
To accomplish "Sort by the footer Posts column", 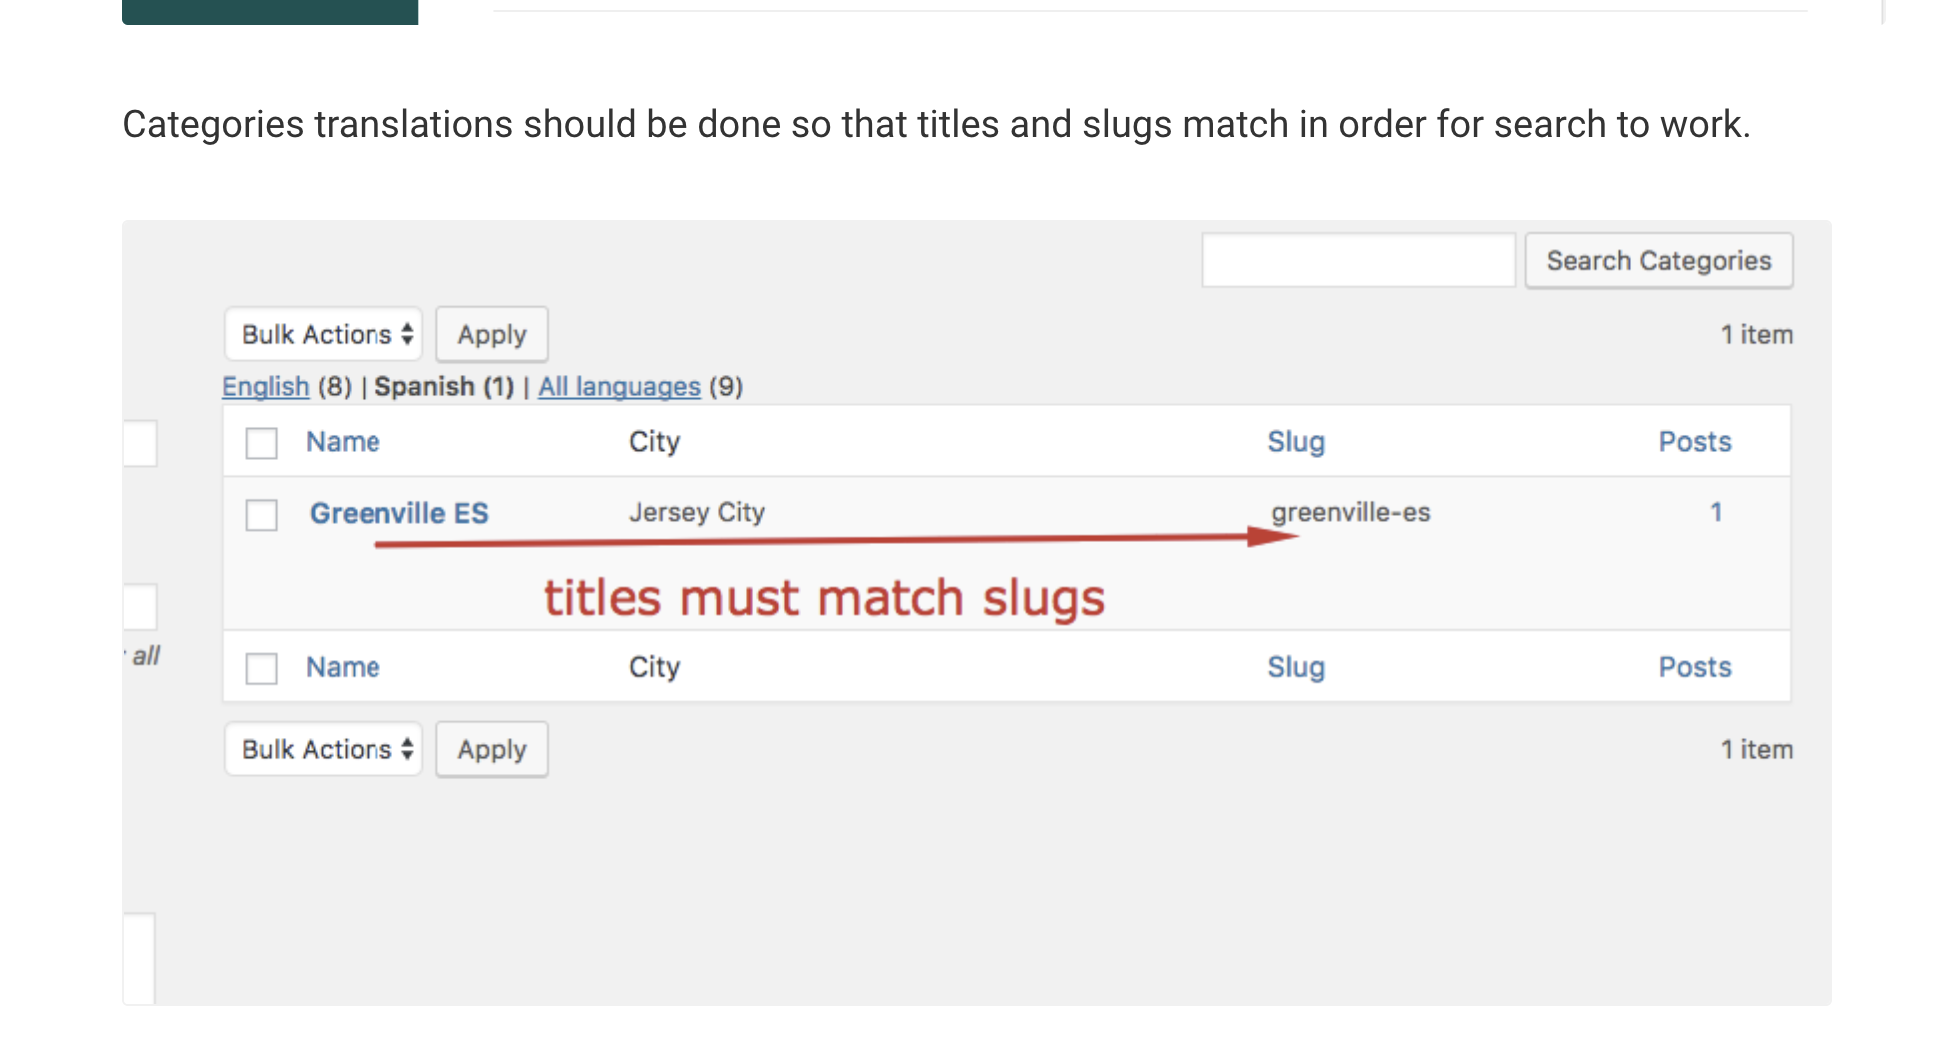I will (1694, 667).
